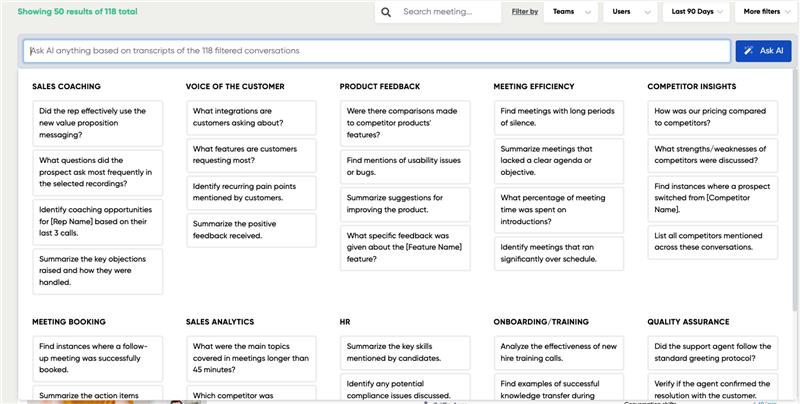Image resolution: width=800 pixels, height=404 pixels.
Task: Select "How was our pricing compared to competitors?" prompt
Action: [x=713, y=117]
